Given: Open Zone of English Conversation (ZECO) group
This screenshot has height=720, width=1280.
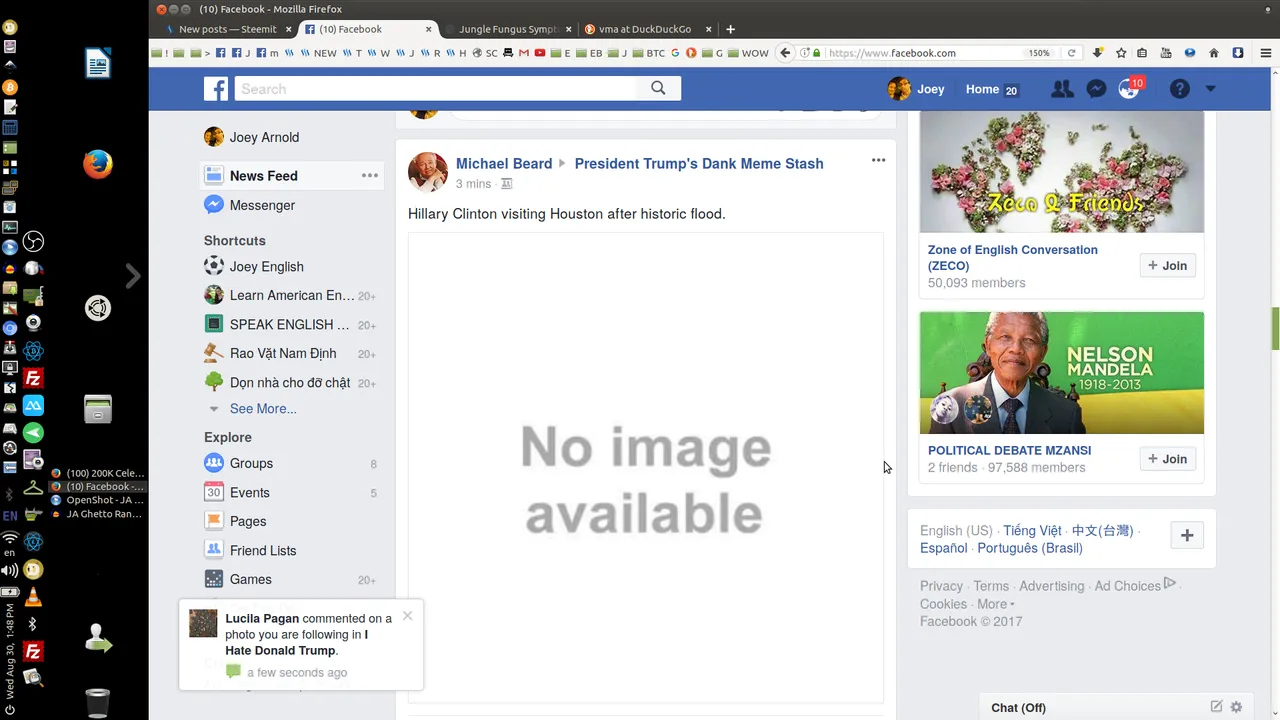Looking at the screenshot, I should point(1012,258).
